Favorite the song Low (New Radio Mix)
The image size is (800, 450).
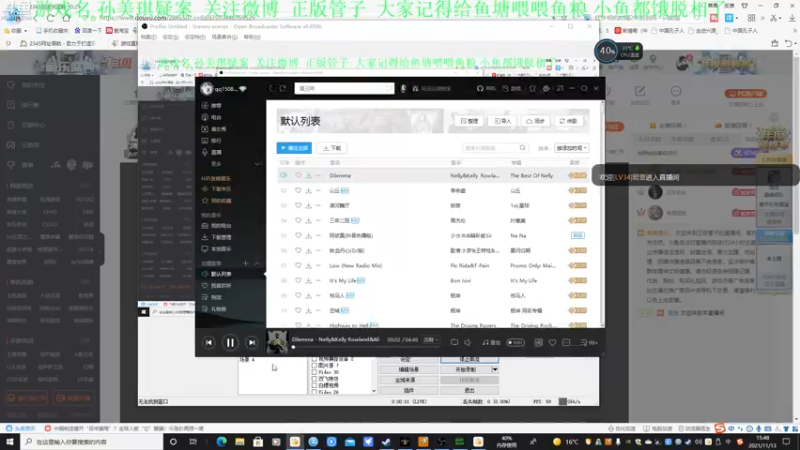[x=298, y=265]
